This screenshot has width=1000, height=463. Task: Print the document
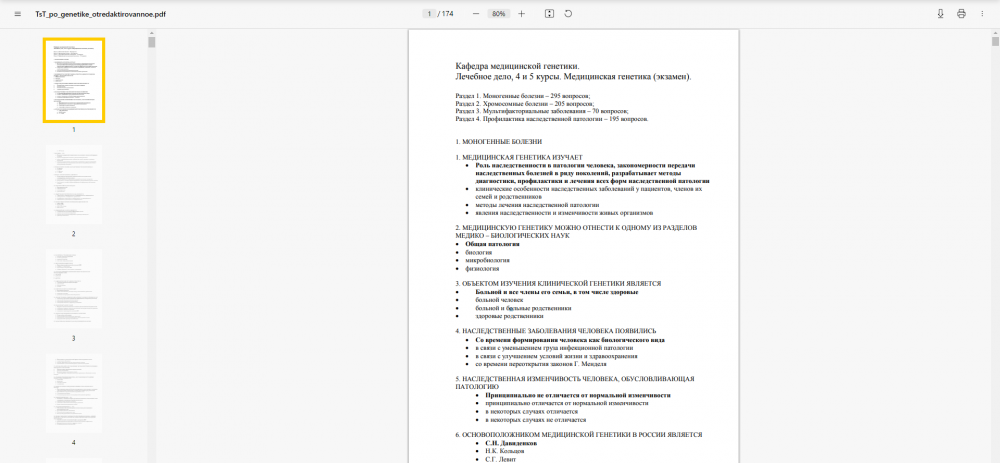(x=961, y=13)
